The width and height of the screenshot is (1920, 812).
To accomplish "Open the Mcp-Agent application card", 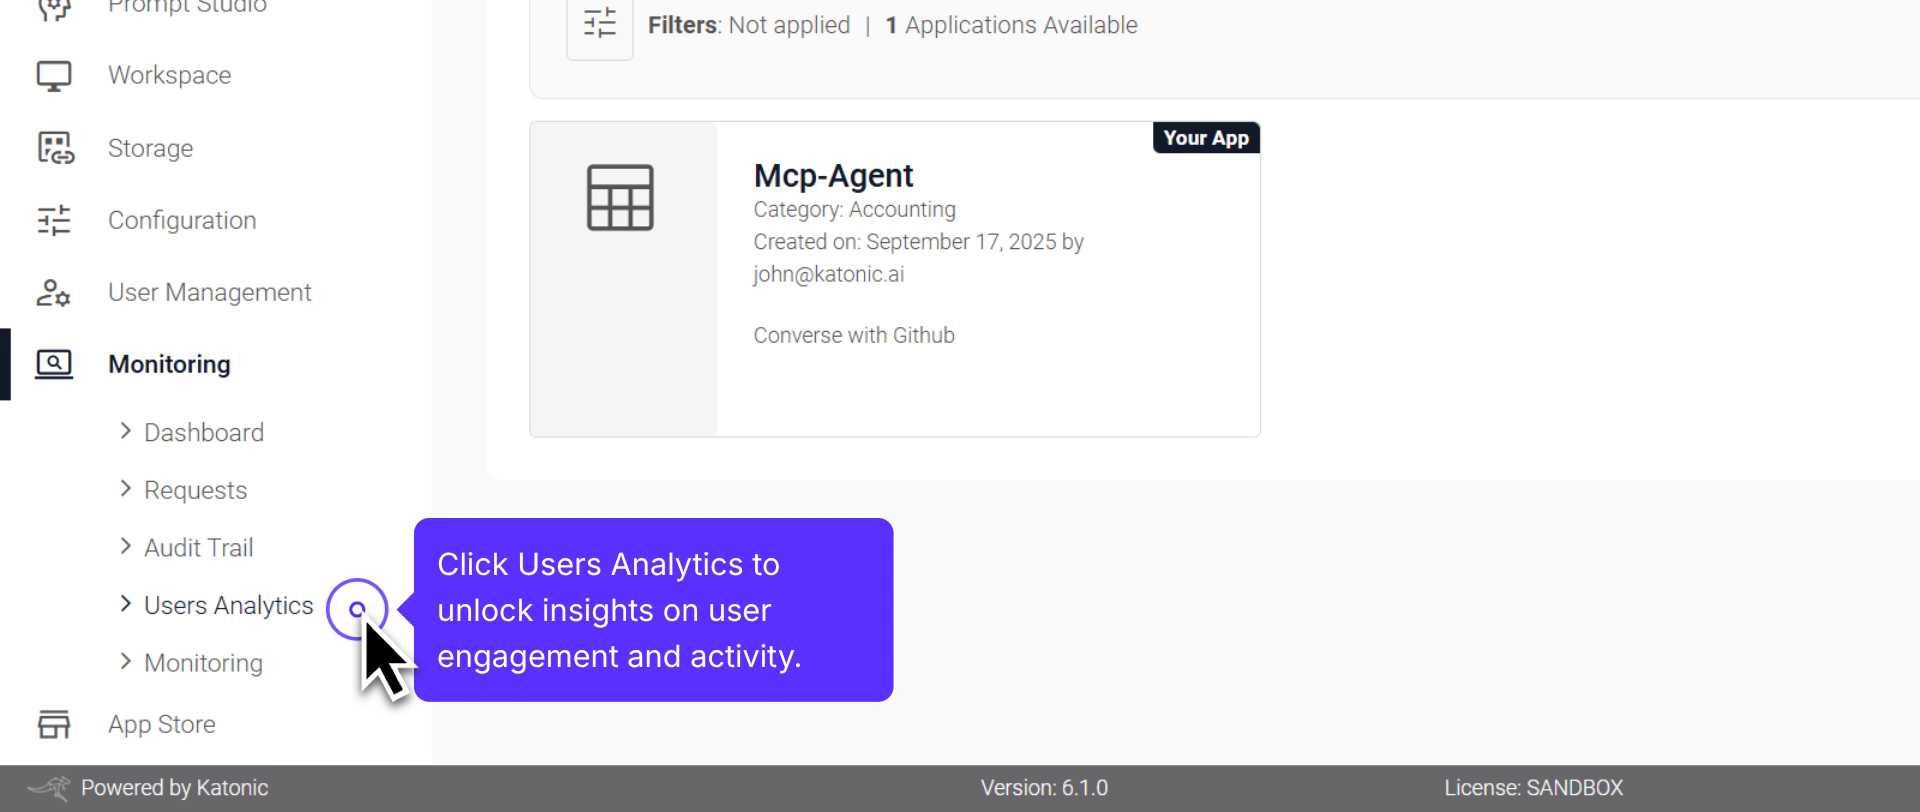I will (x=894, y=278).
